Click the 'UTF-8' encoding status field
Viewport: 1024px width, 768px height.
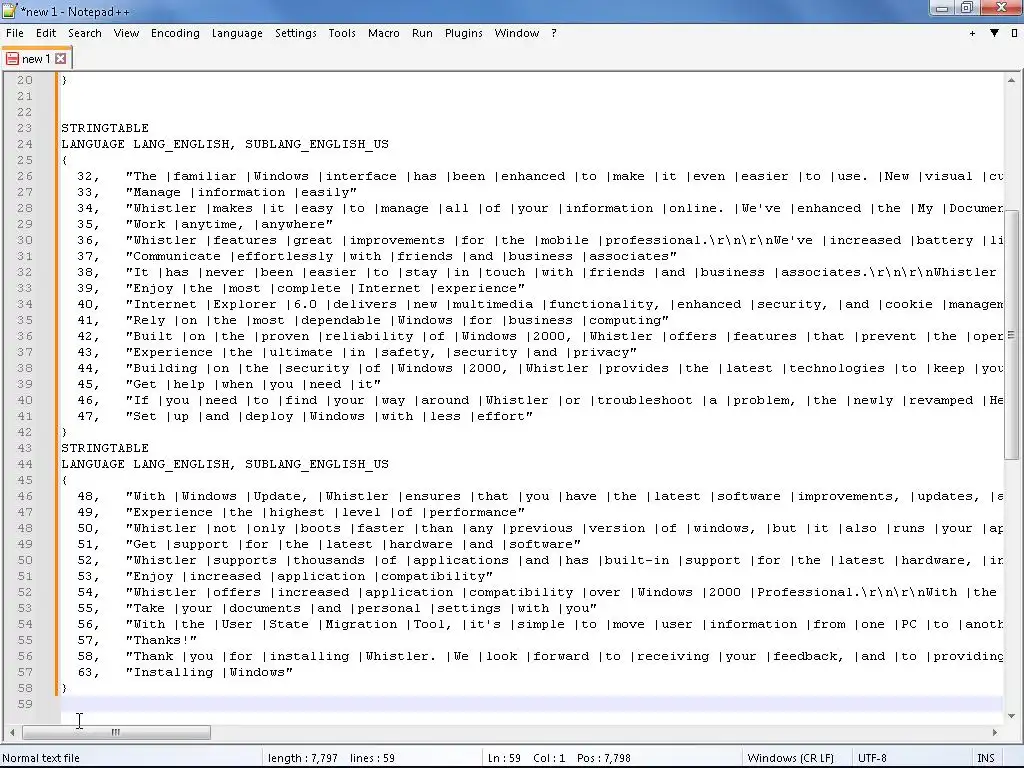point(872,758)
